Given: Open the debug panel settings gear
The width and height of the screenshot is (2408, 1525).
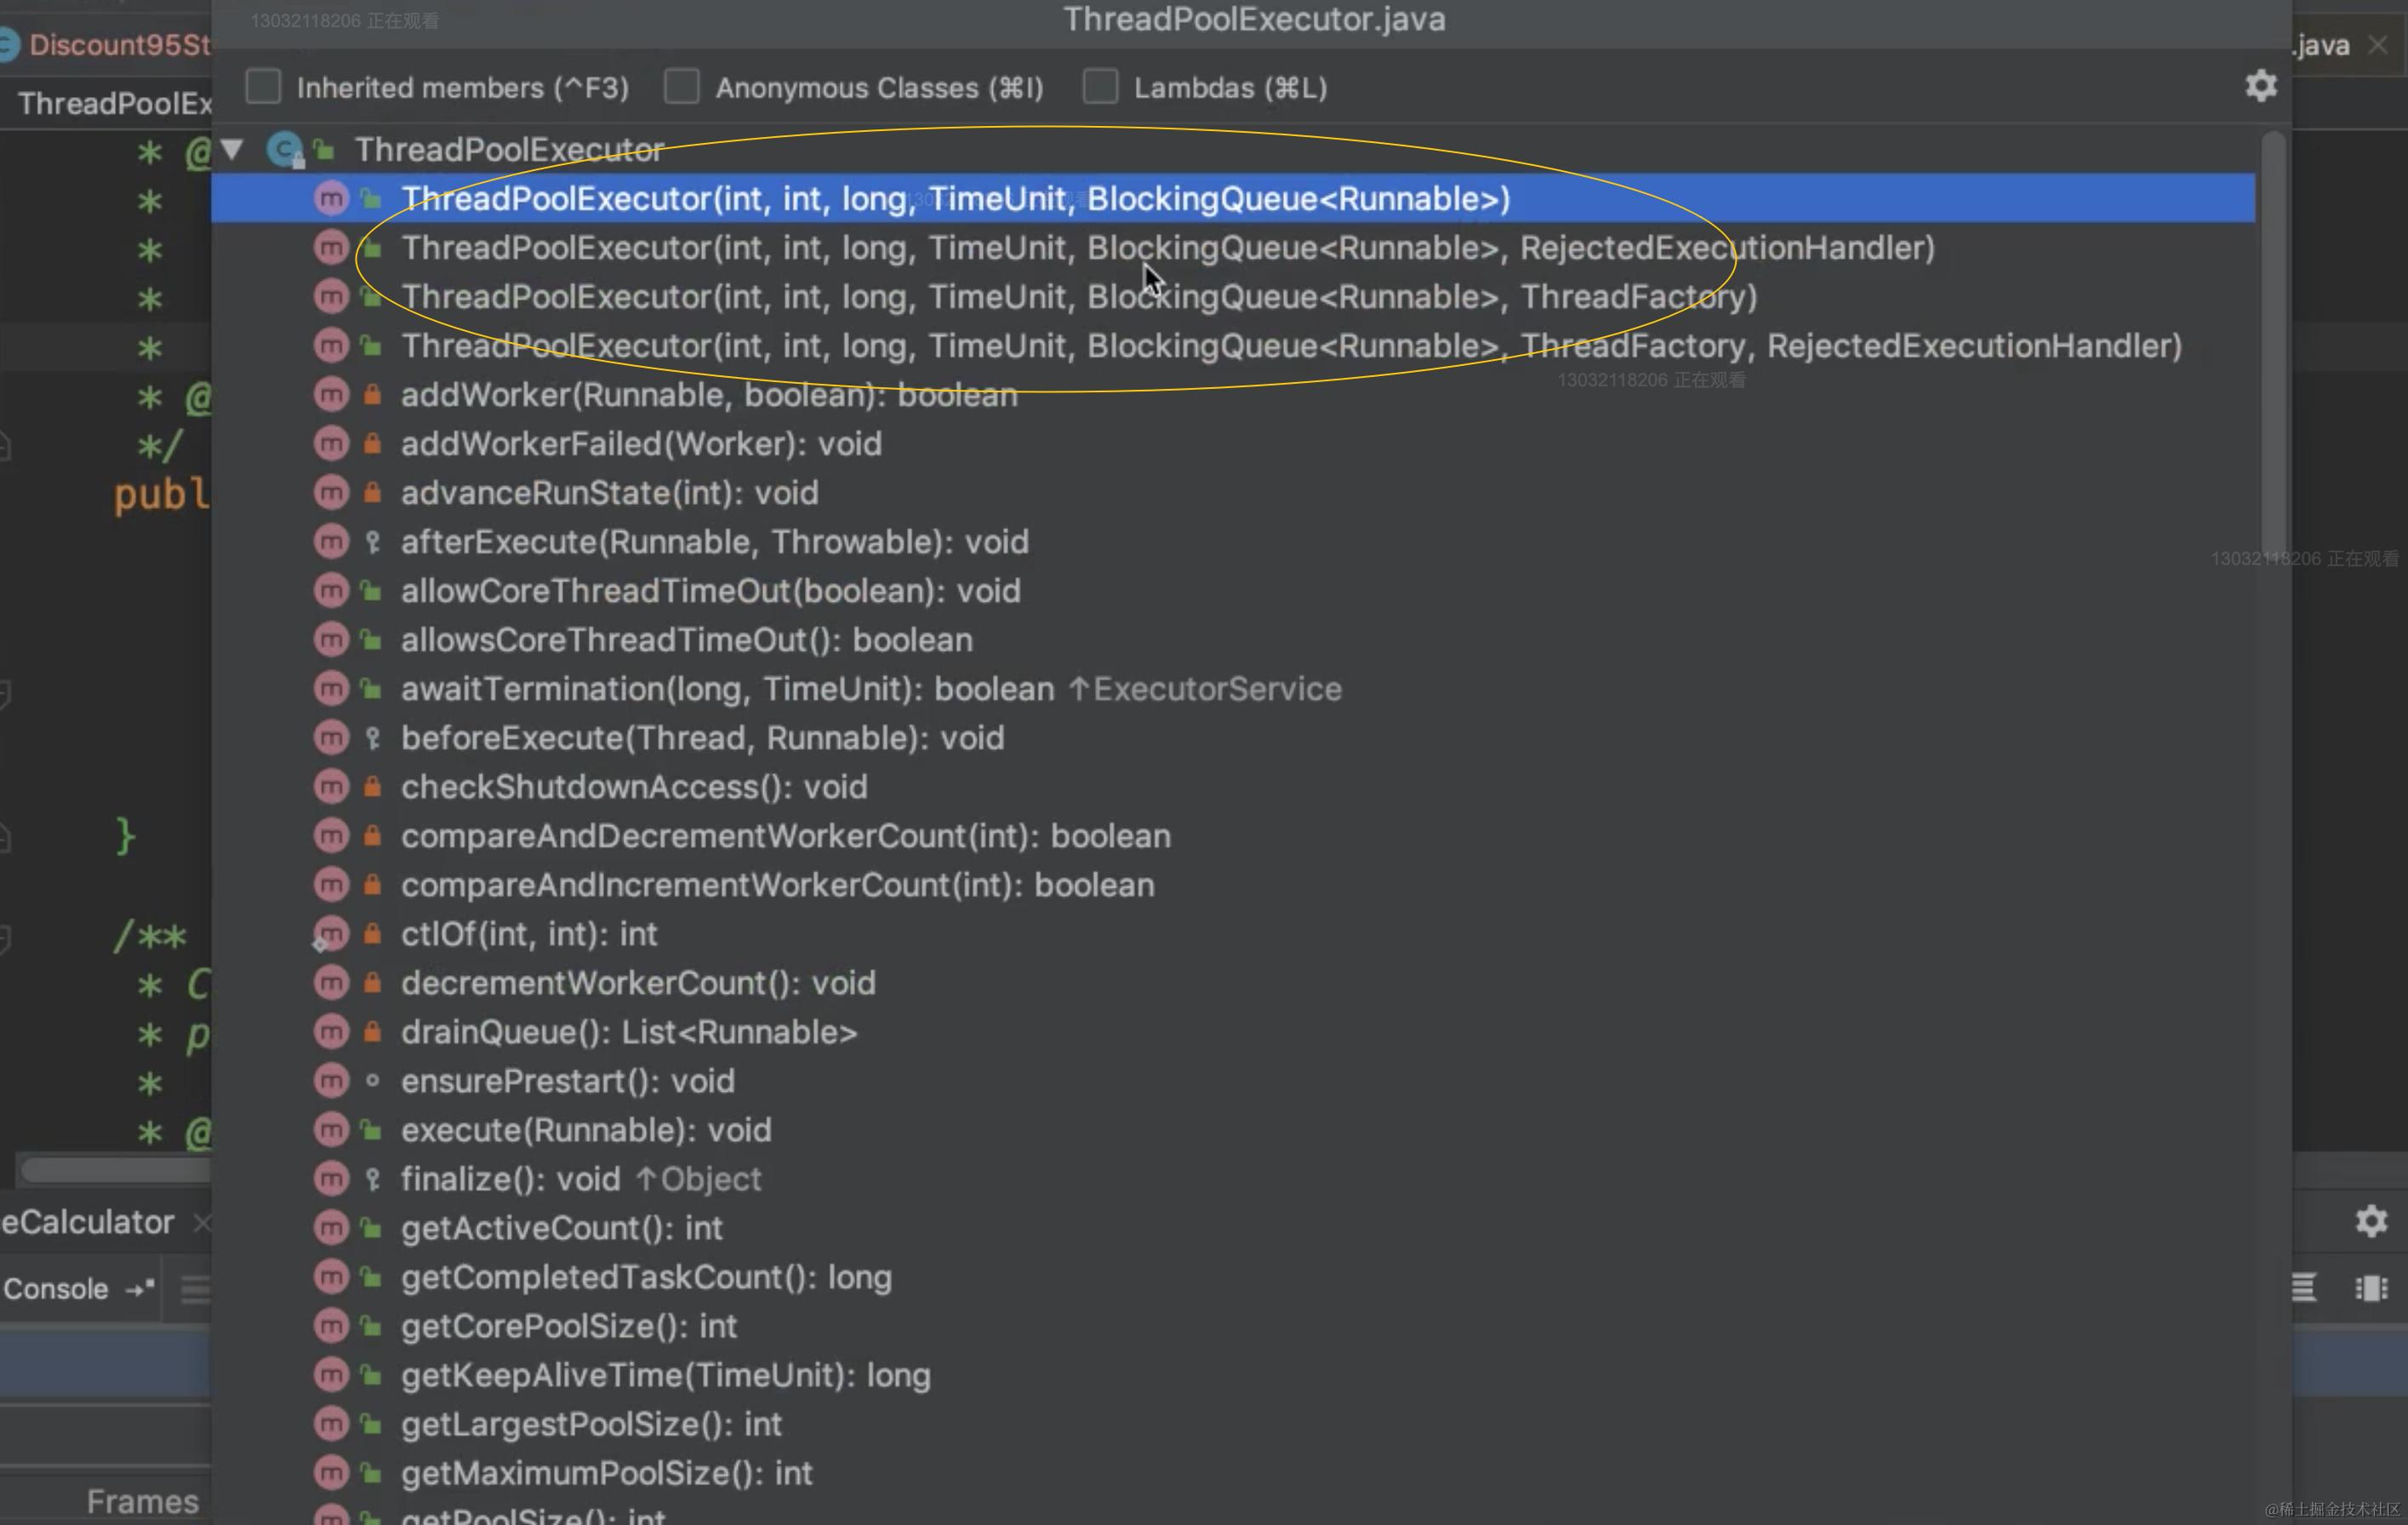Looking at the screenshot, I should (2371, 1221).
